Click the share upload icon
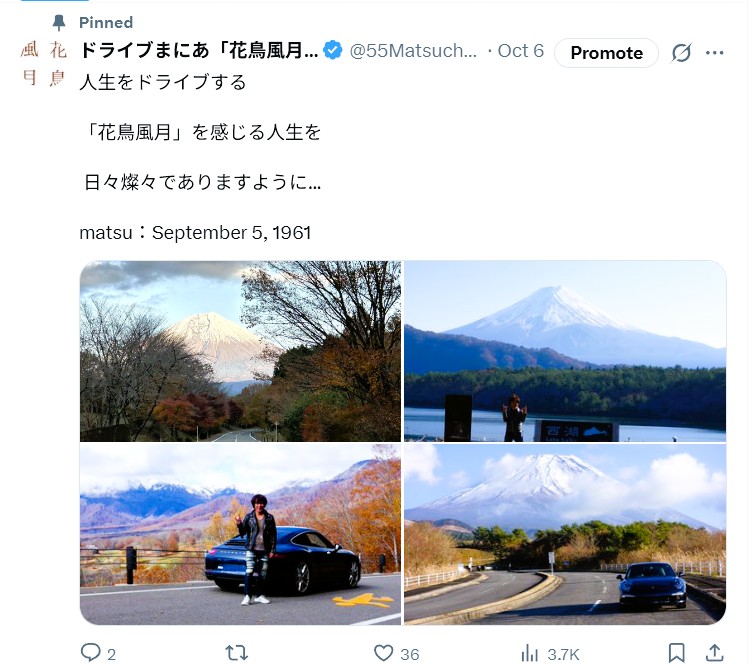 click(714, 653)
